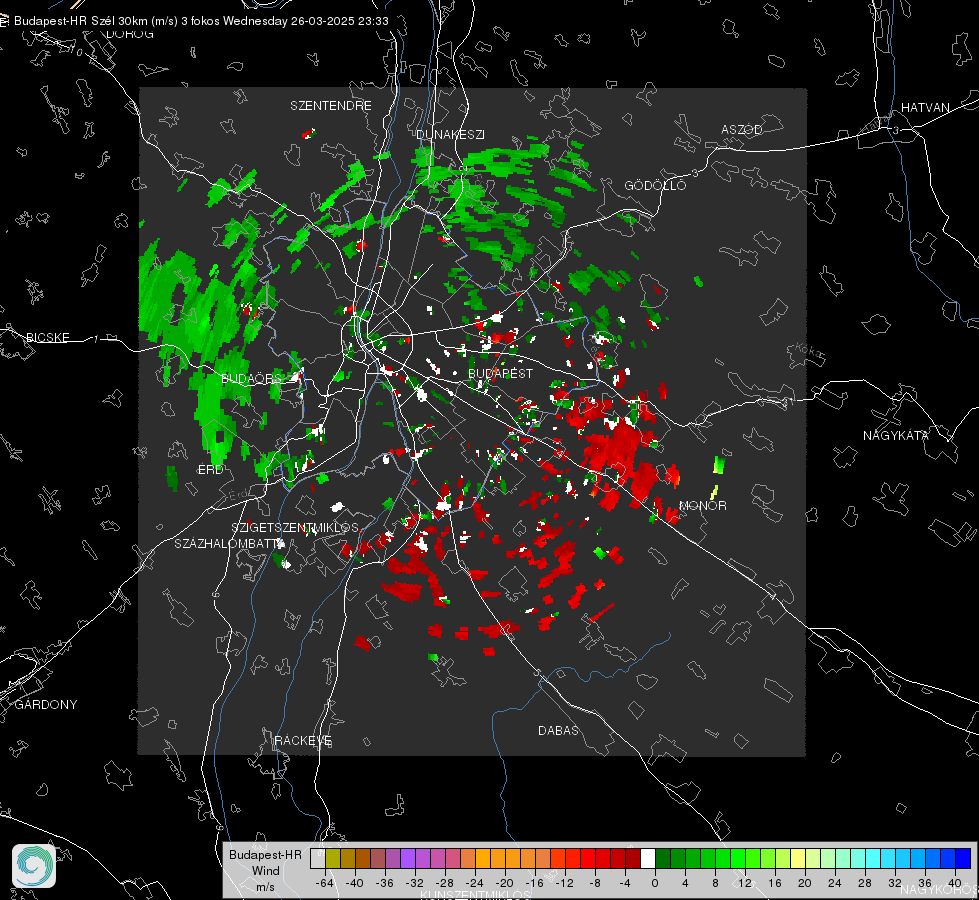Click the DUNAKESZI town label

point(450,135)
